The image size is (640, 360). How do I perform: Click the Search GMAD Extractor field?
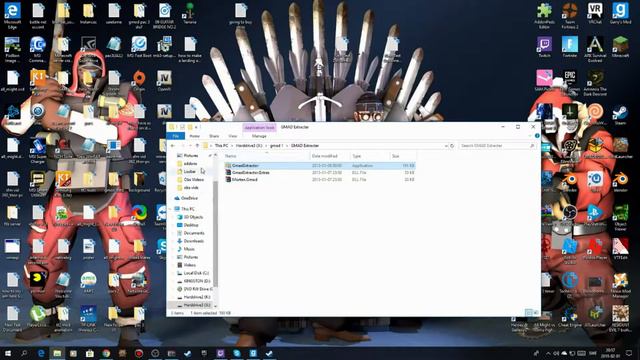[x=497, y=146]
